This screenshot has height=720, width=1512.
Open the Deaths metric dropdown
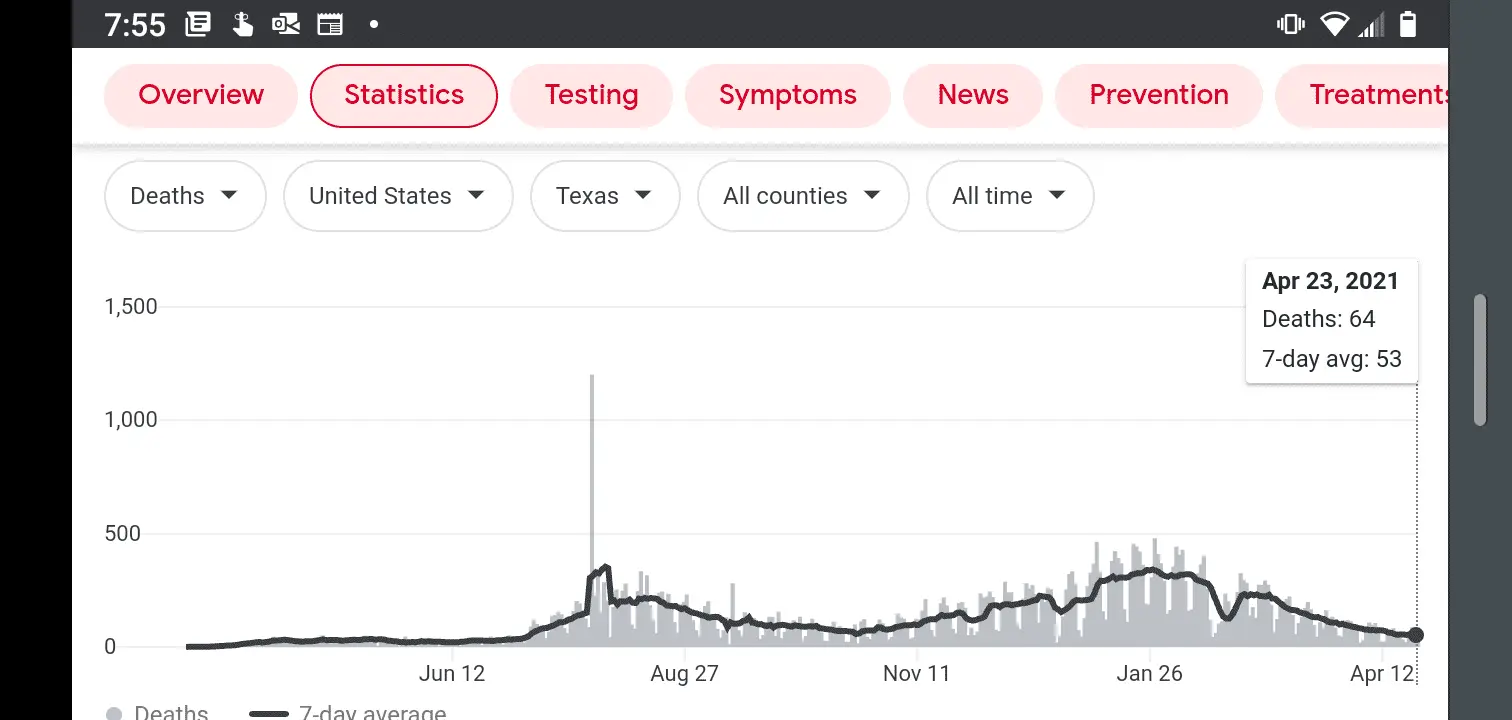(185, 196)
